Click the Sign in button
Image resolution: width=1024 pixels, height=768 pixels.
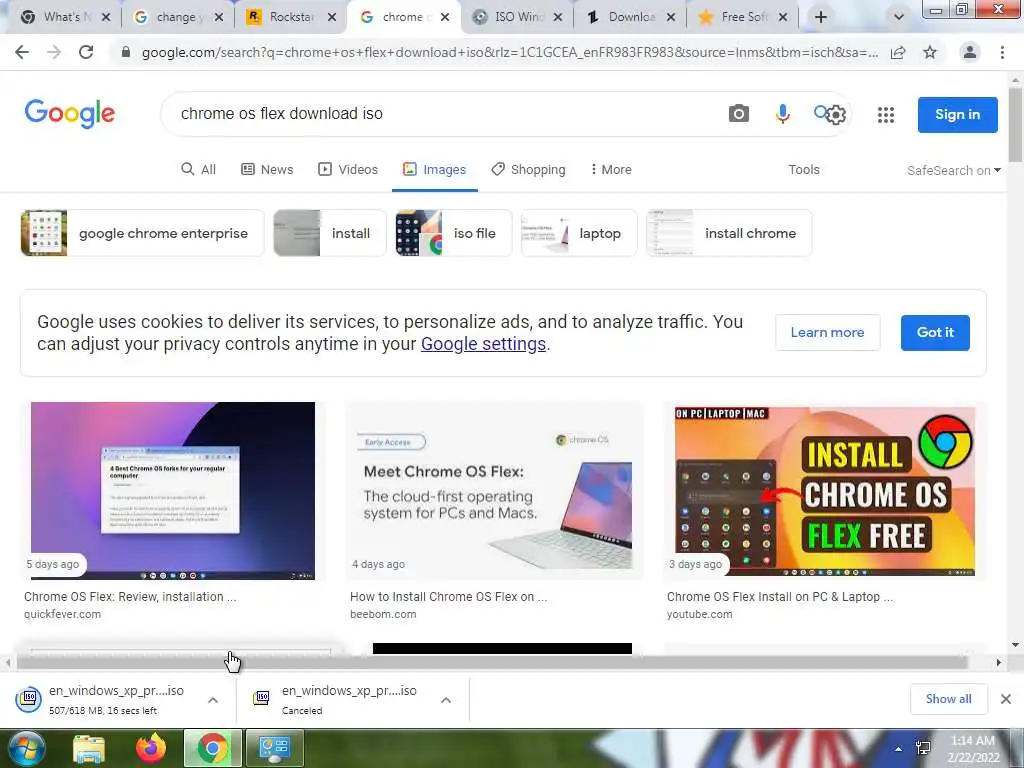957,114
